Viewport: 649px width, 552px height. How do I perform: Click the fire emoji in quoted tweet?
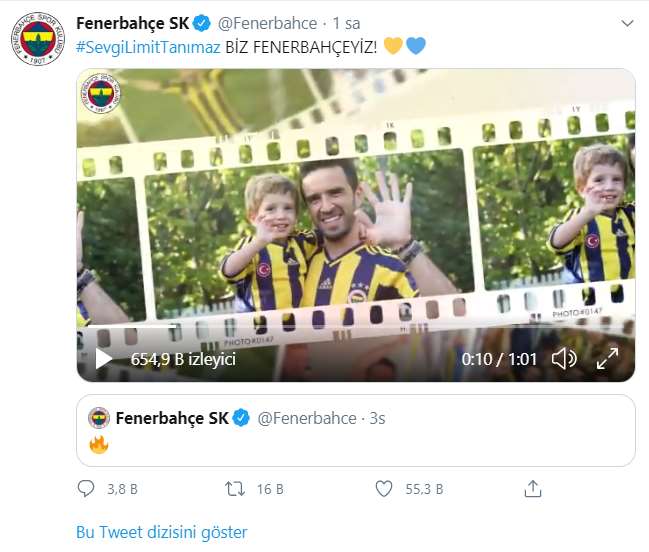(x=99, y=445)
